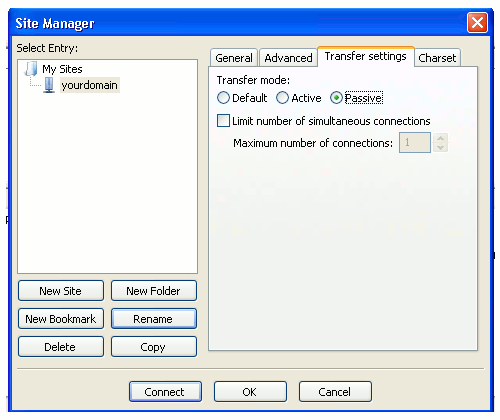Click the My Sites folder icon
Viewport: 500px width, 420px height.
pyautogui.click(x=31, y=69)
